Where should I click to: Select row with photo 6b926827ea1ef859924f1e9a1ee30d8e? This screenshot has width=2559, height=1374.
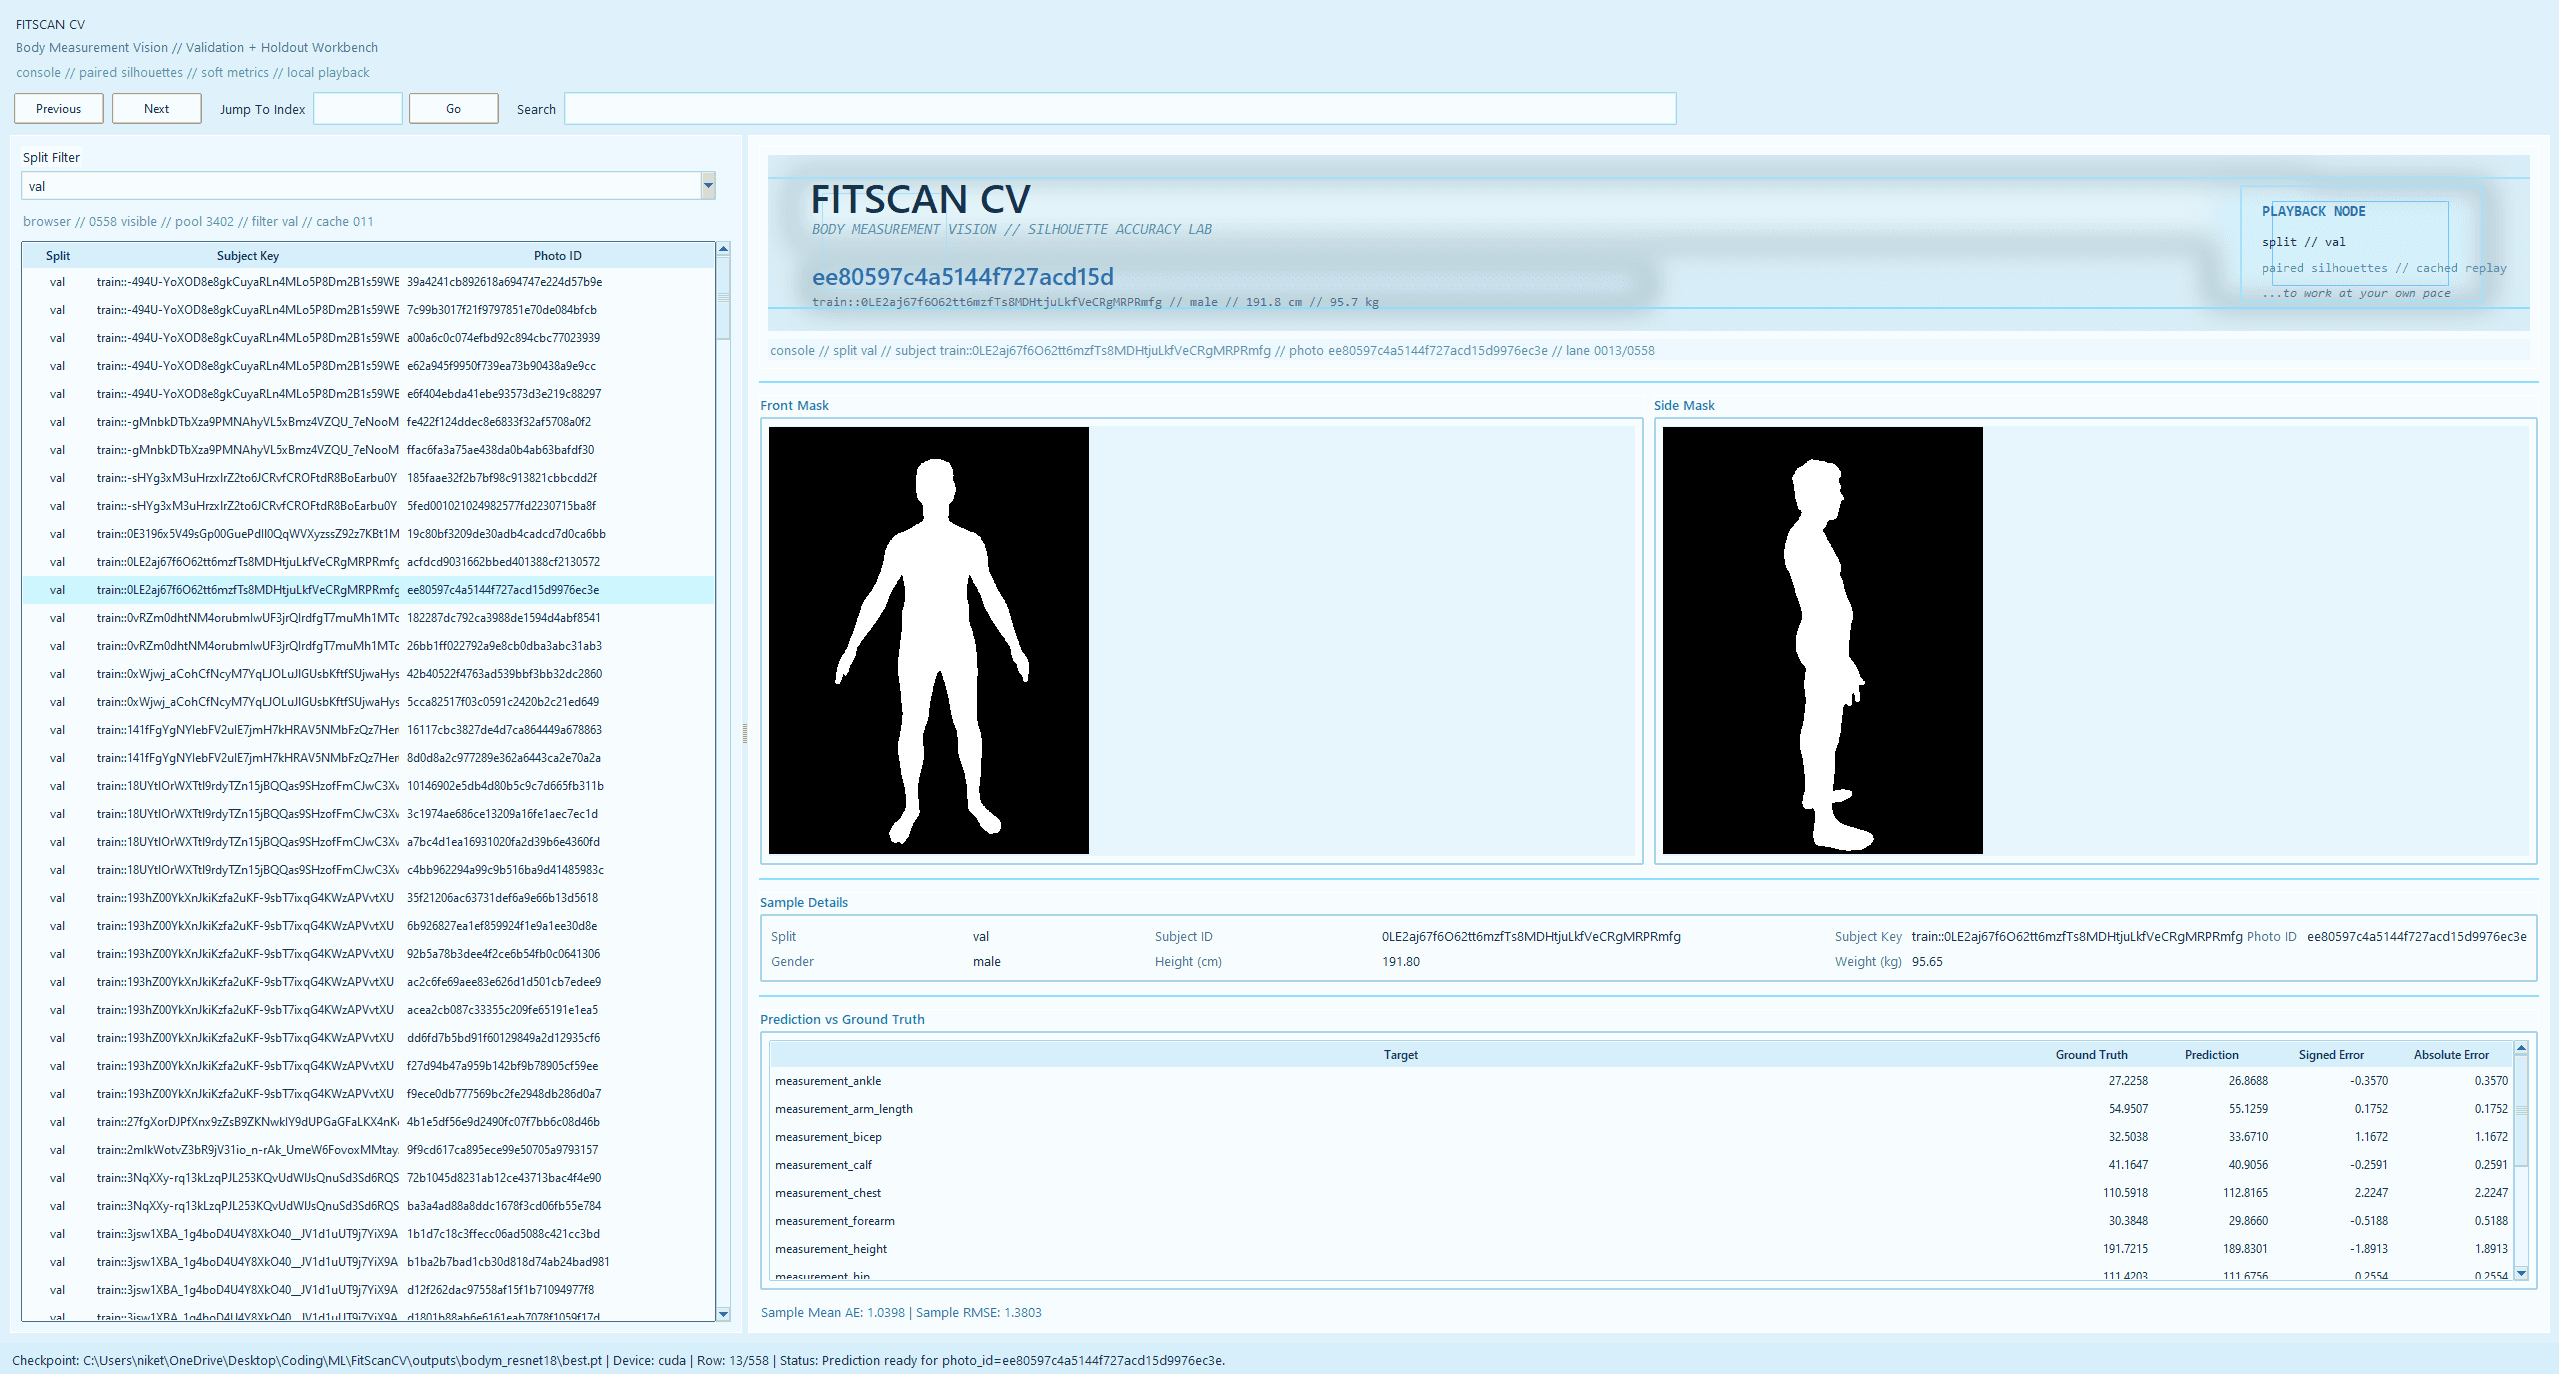(368, 926)
